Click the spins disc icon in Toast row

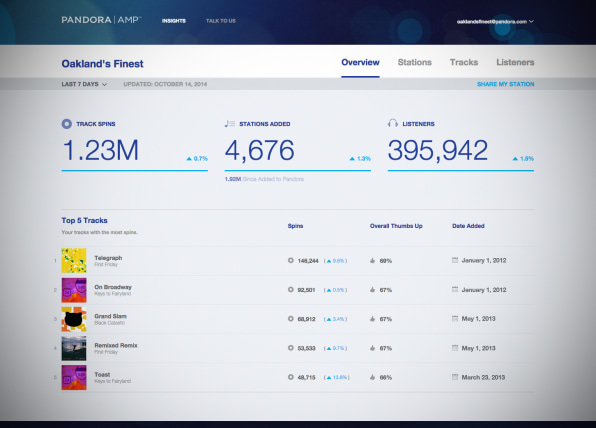click(291, 377)
